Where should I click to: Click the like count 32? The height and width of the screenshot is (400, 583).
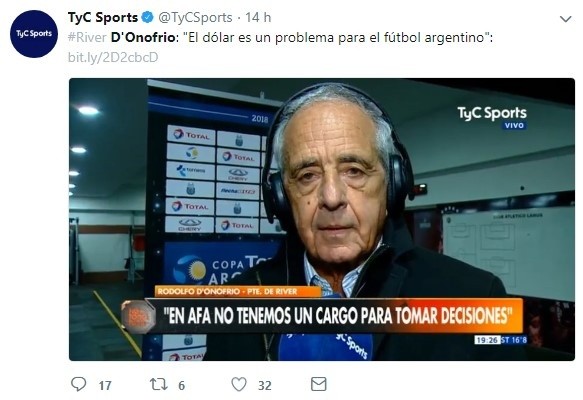[264, 386]
